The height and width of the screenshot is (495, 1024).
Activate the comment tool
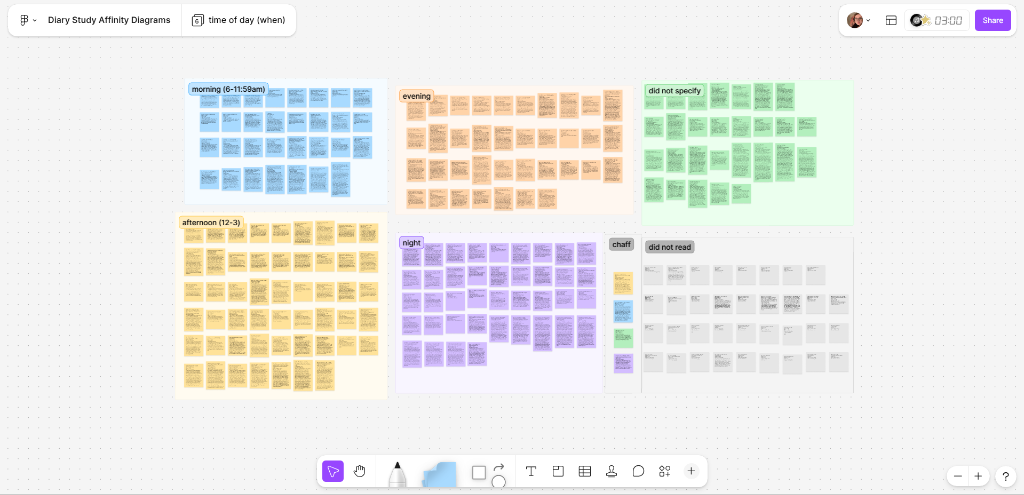tap(638, 471)
